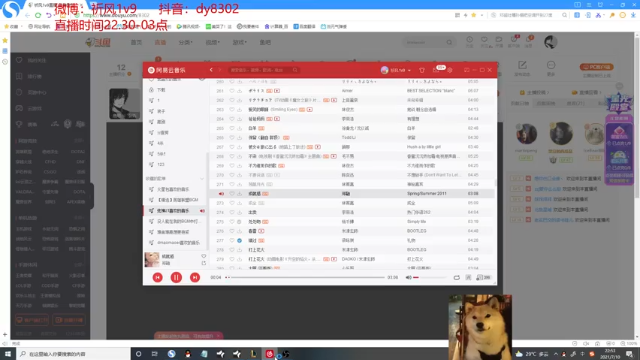
Task: Open the 鱼吧 tab on Douyu
Action: [x=265, y=42]
